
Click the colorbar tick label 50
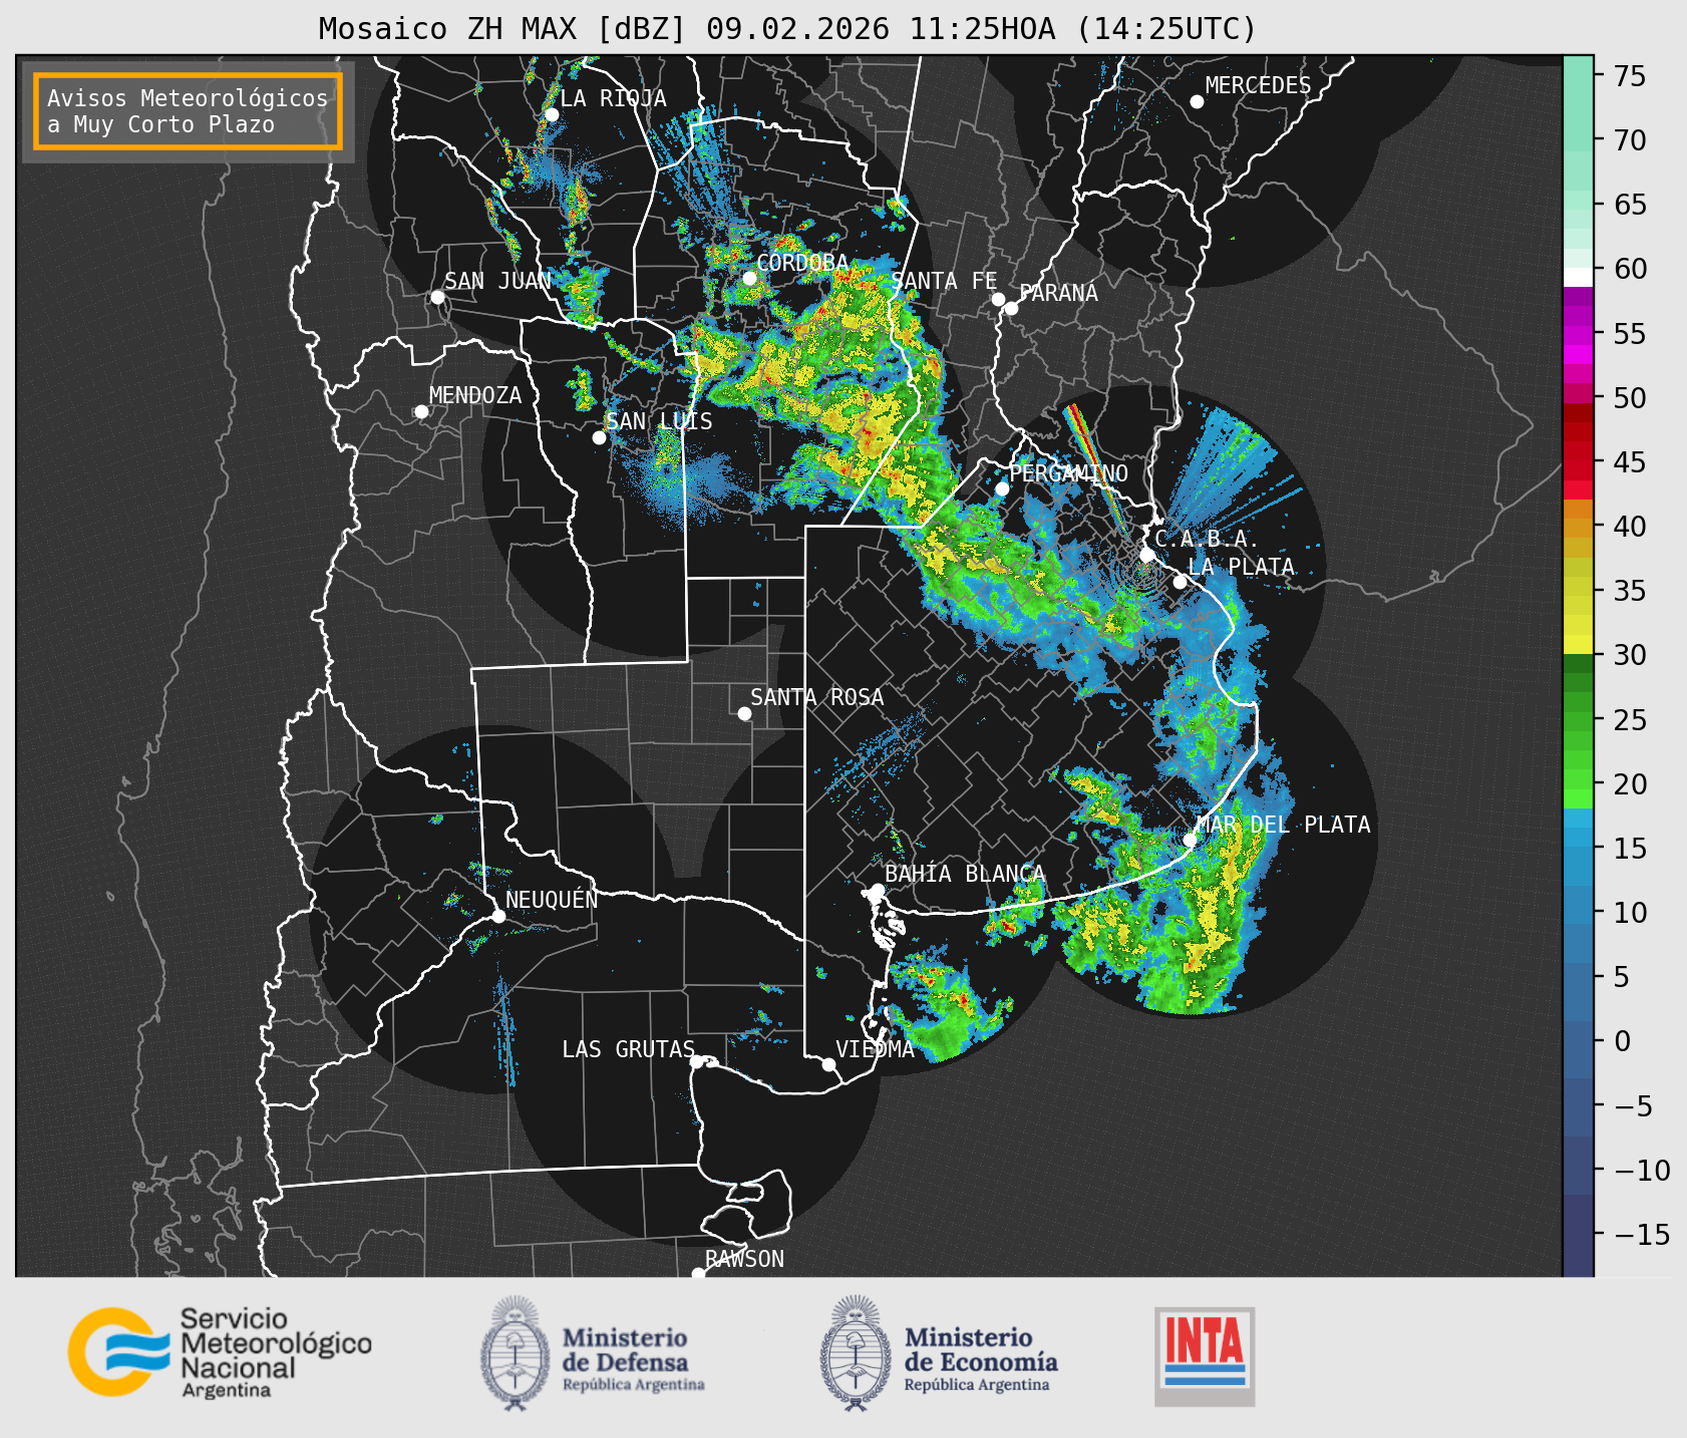coord(1630,398)
